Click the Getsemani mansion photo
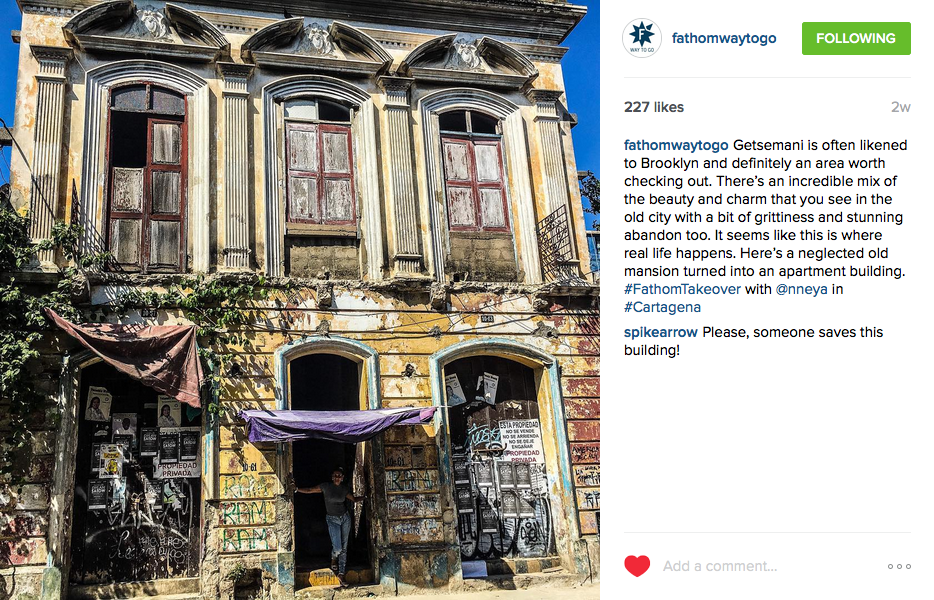Viewport: 934px width, 600px height. point(300,300)
